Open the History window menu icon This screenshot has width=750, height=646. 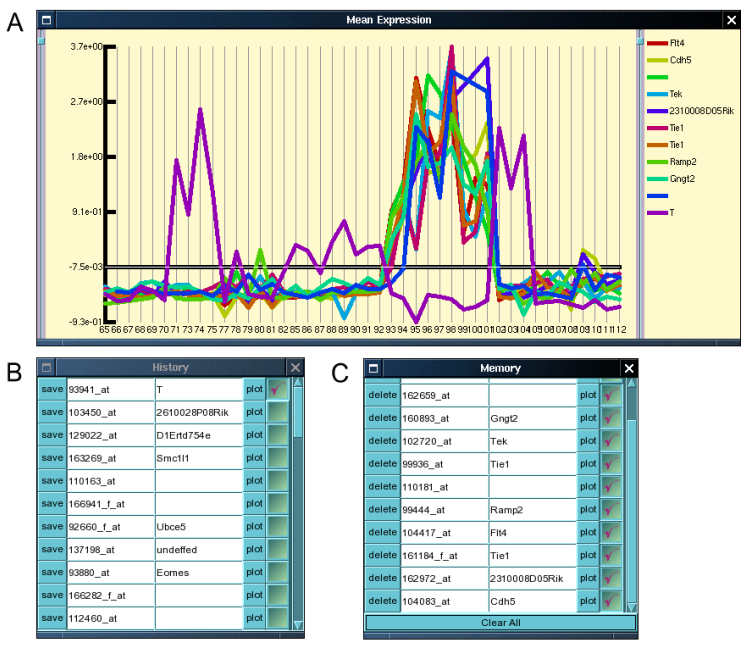pyautogui.click(x=46, y=368)
